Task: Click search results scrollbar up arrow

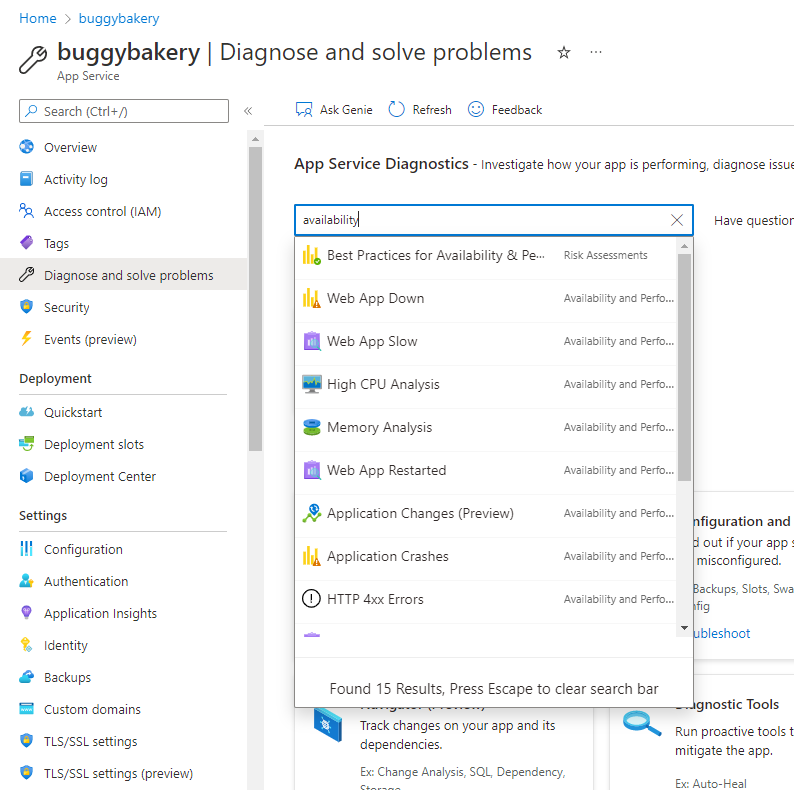Action: pos(684,246)
